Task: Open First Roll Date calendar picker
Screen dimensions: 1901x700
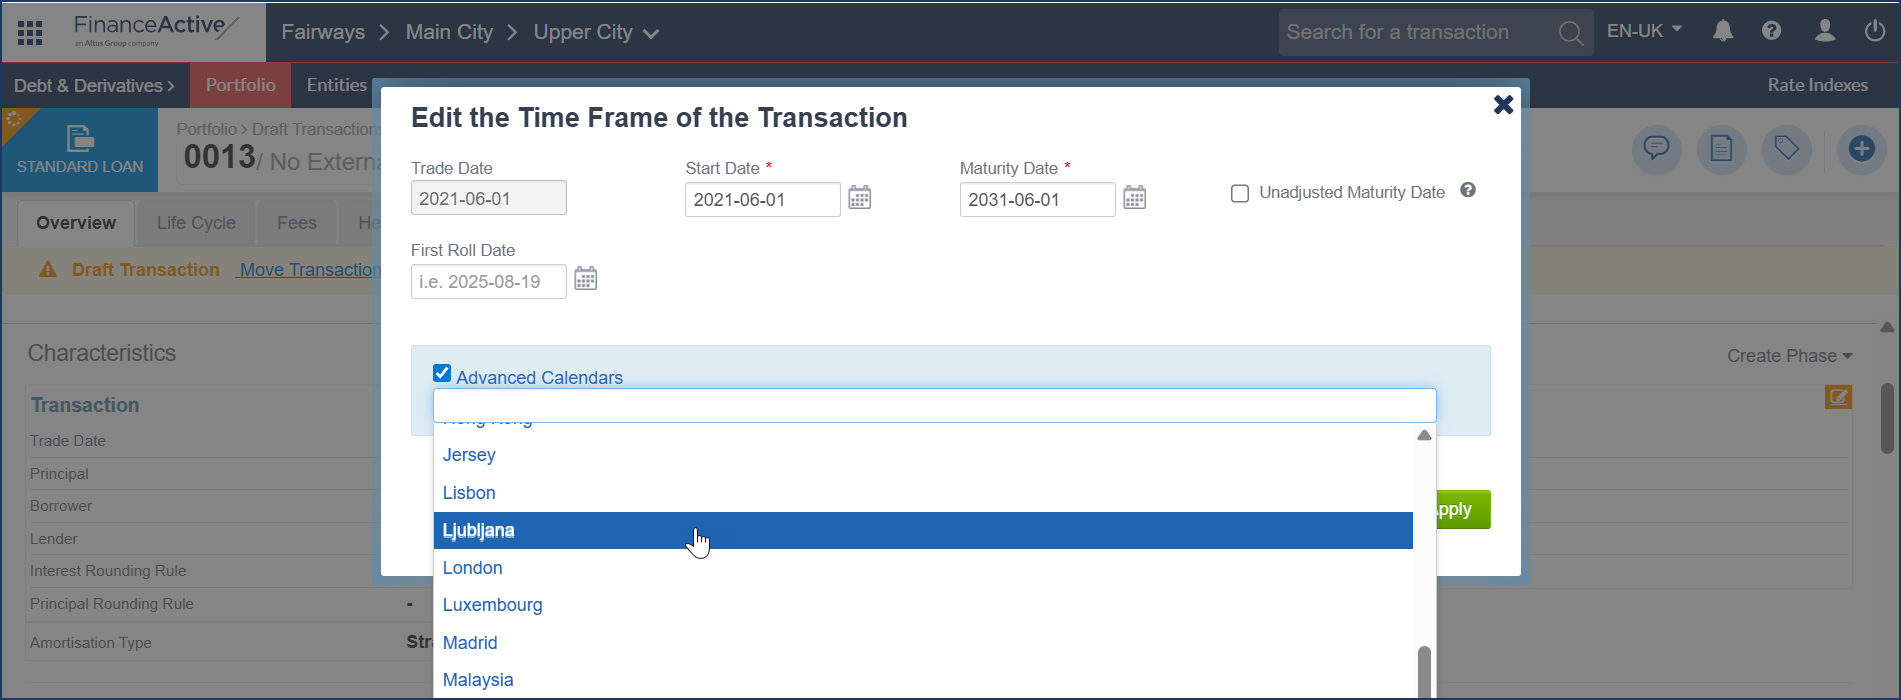Action: pyautogui.click(x=585, y=279)
